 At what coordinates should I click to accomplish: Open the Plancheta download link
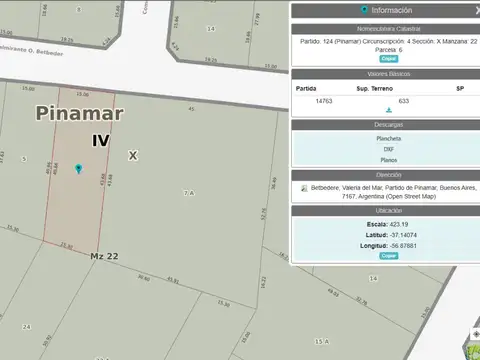[389, 138]
